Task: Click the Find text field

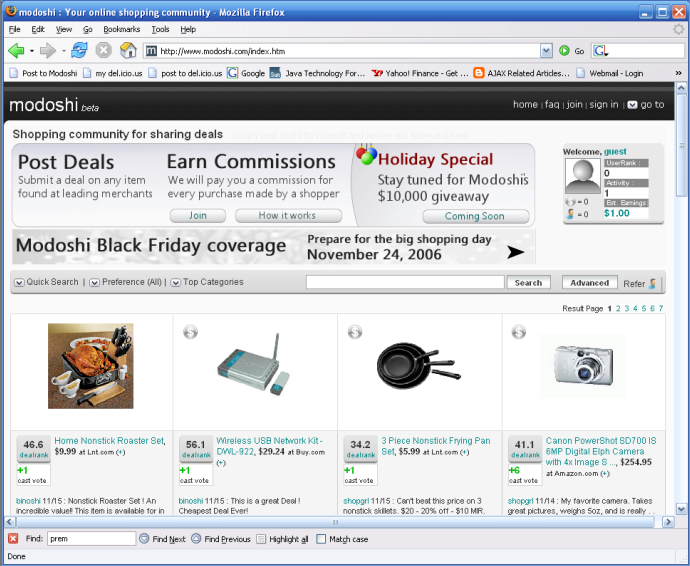Action: 92,539
